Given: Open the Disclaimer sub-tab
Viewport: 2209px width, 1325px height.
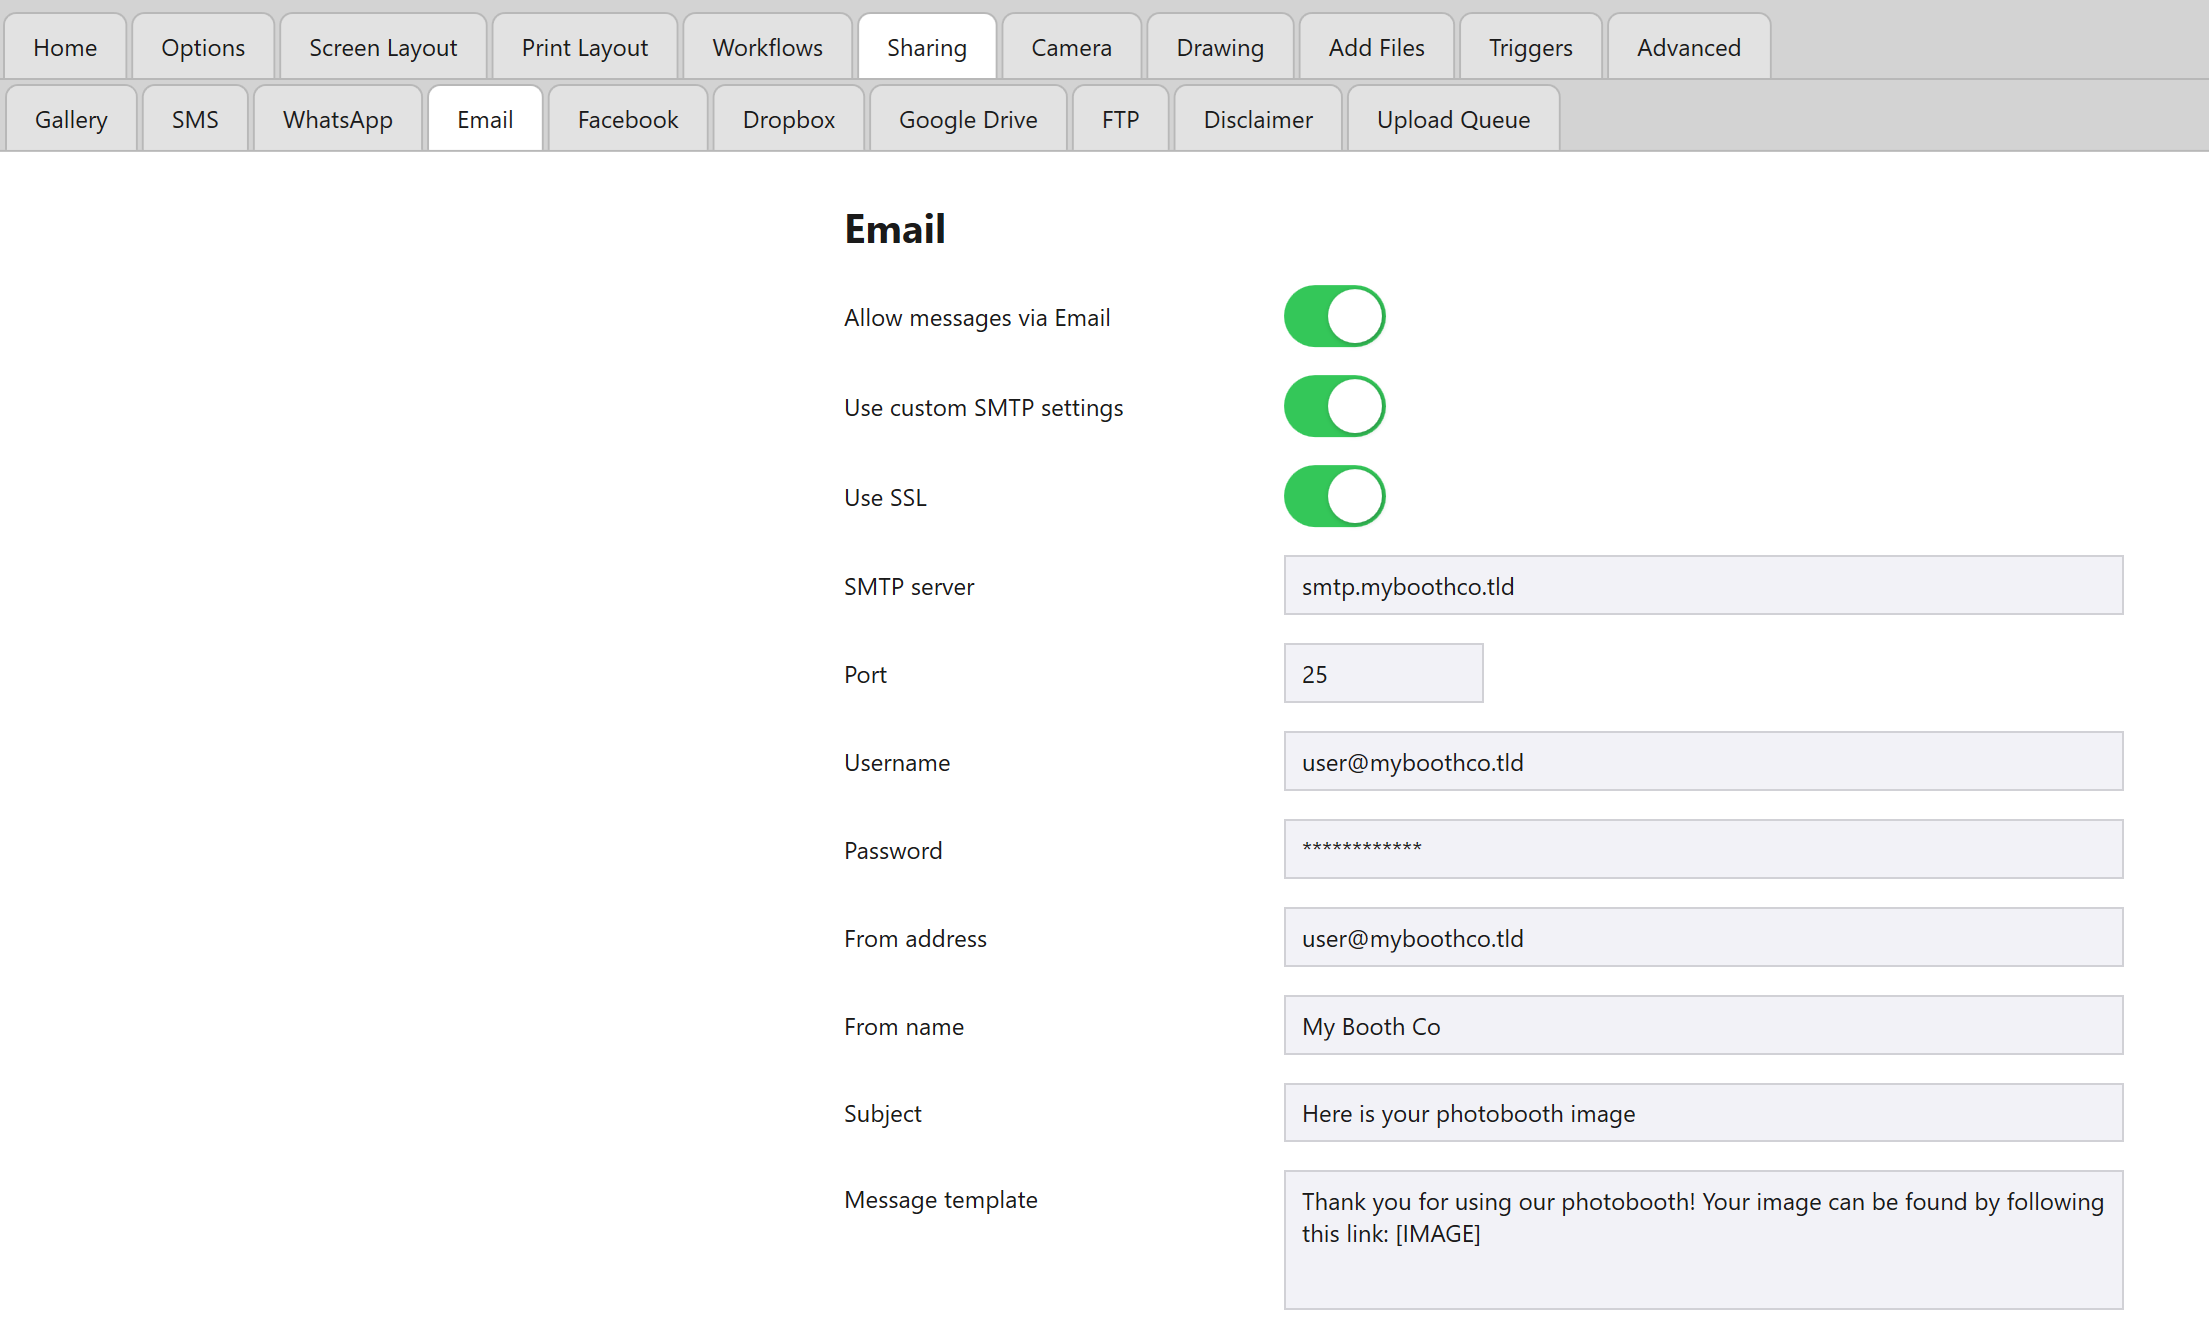Looking at the screenshot, I should [1258, 119].
